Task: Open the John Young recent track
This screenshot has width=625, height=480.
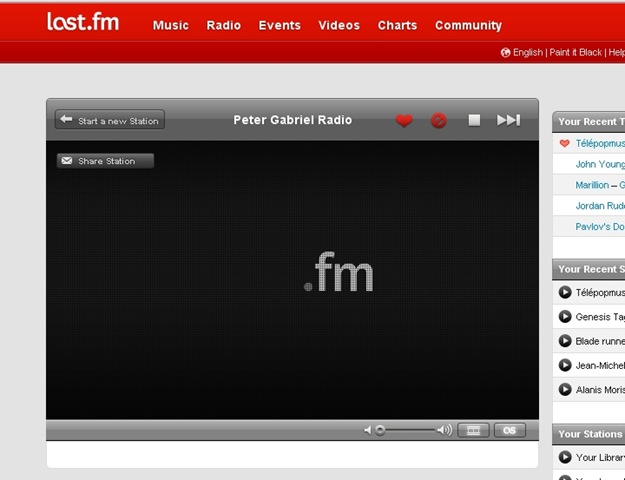Action: [600, 164]
